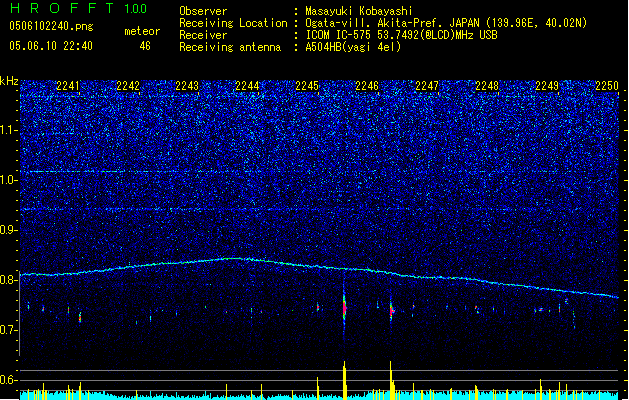Click the date 05.06.10 22:40
629x400 pixels.
[51, 46]
